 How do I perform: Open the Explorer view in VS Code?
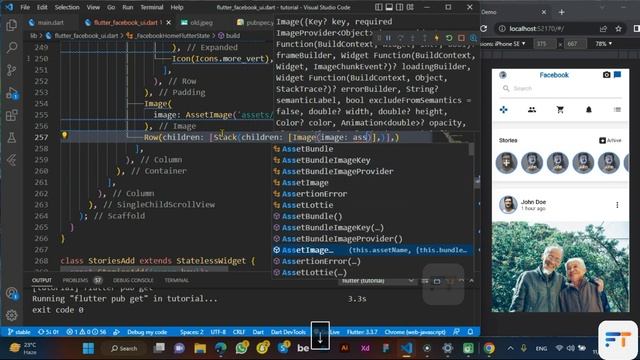click(11, 25)
